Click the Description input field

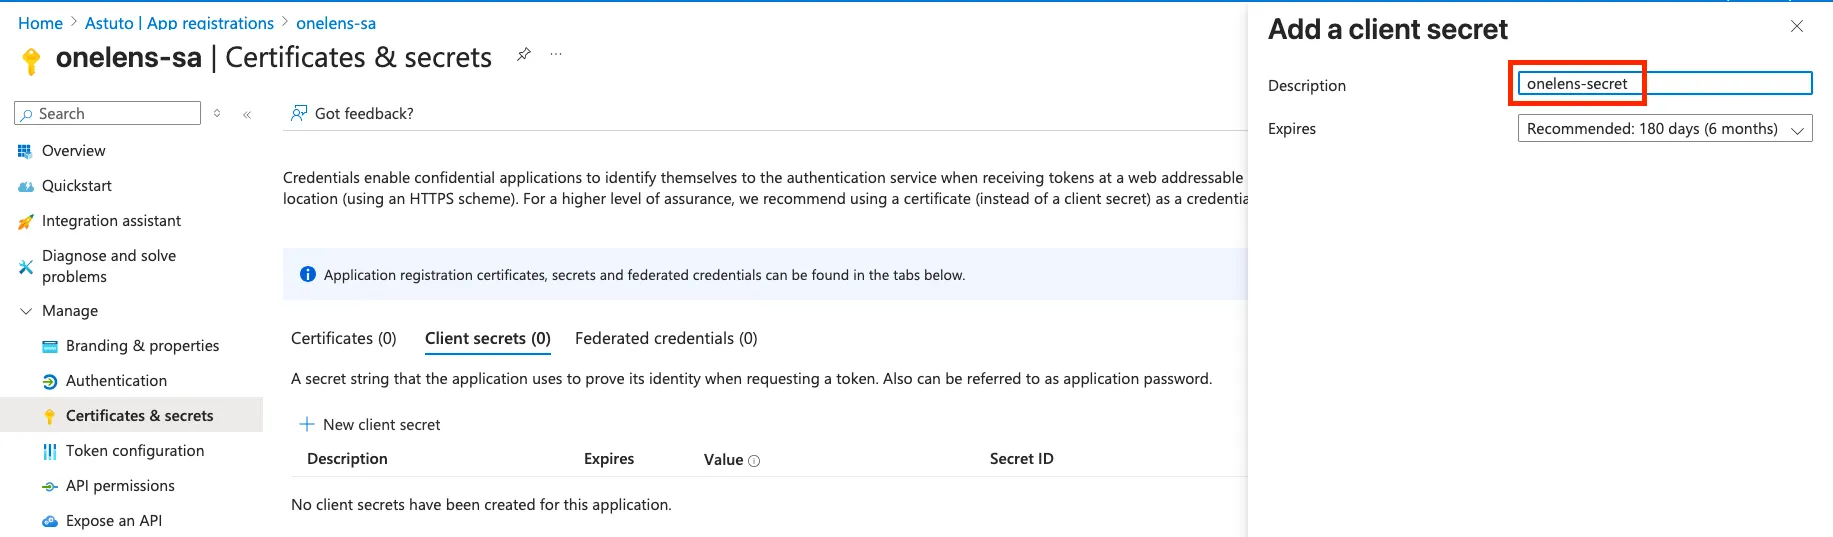pyautogui.click(x=1664, y=84)
